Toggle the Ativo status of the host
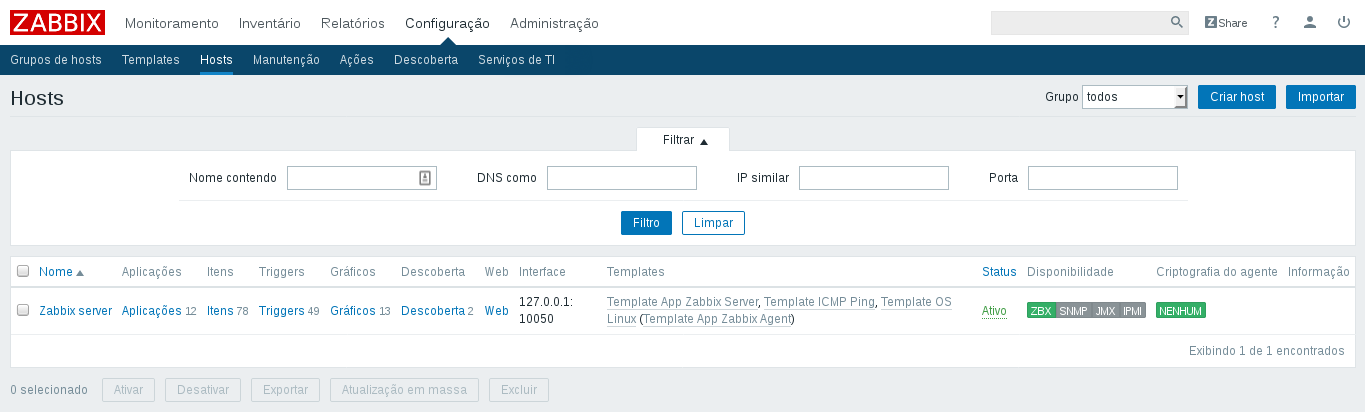The image size is (1365, 412). click(994, 311)
